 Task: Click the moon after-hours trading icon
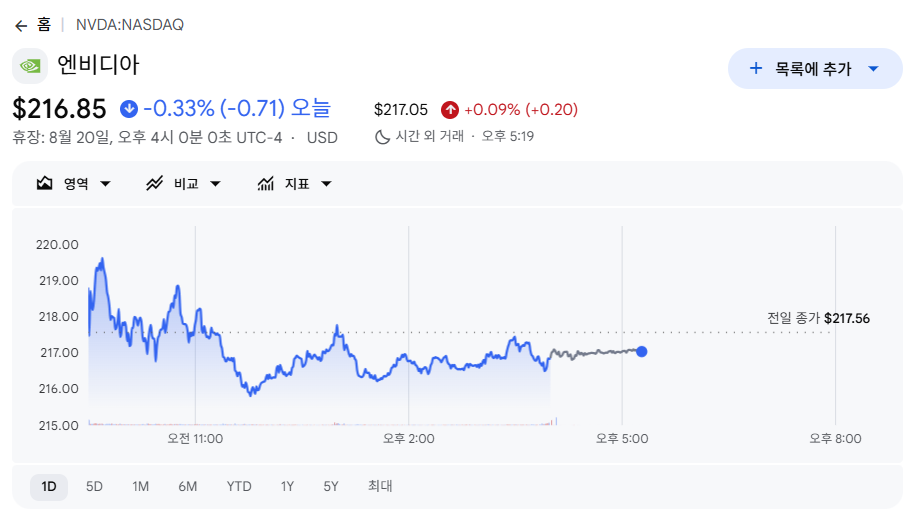382,137
